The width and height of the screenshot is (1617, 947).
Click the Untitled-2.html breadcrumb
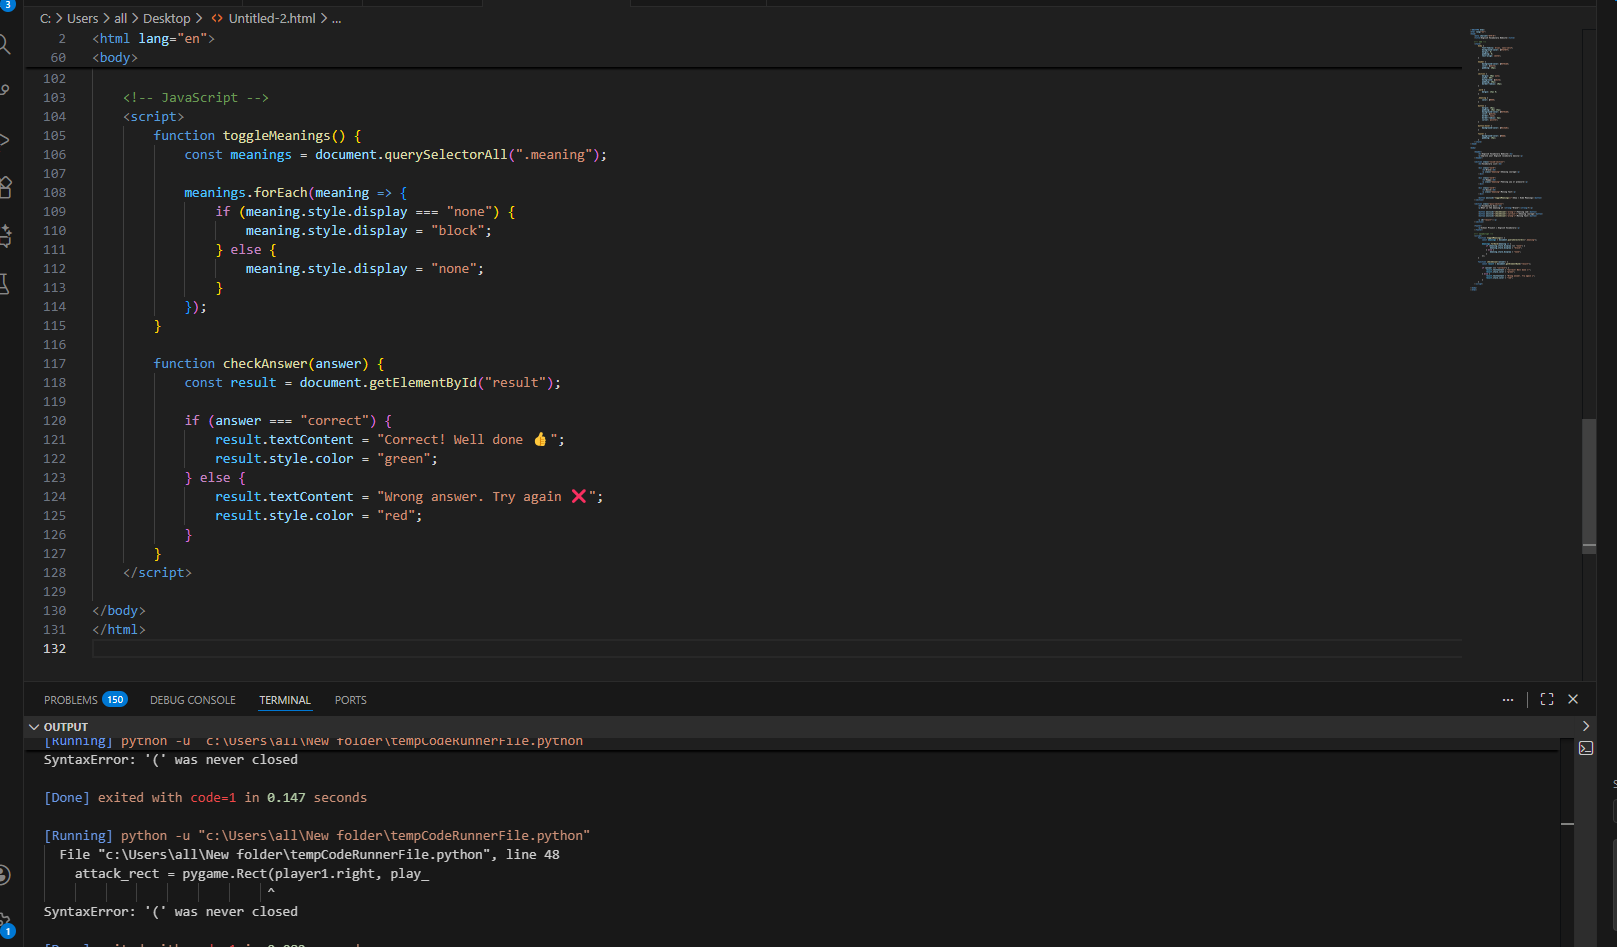[x=271, y=19]
